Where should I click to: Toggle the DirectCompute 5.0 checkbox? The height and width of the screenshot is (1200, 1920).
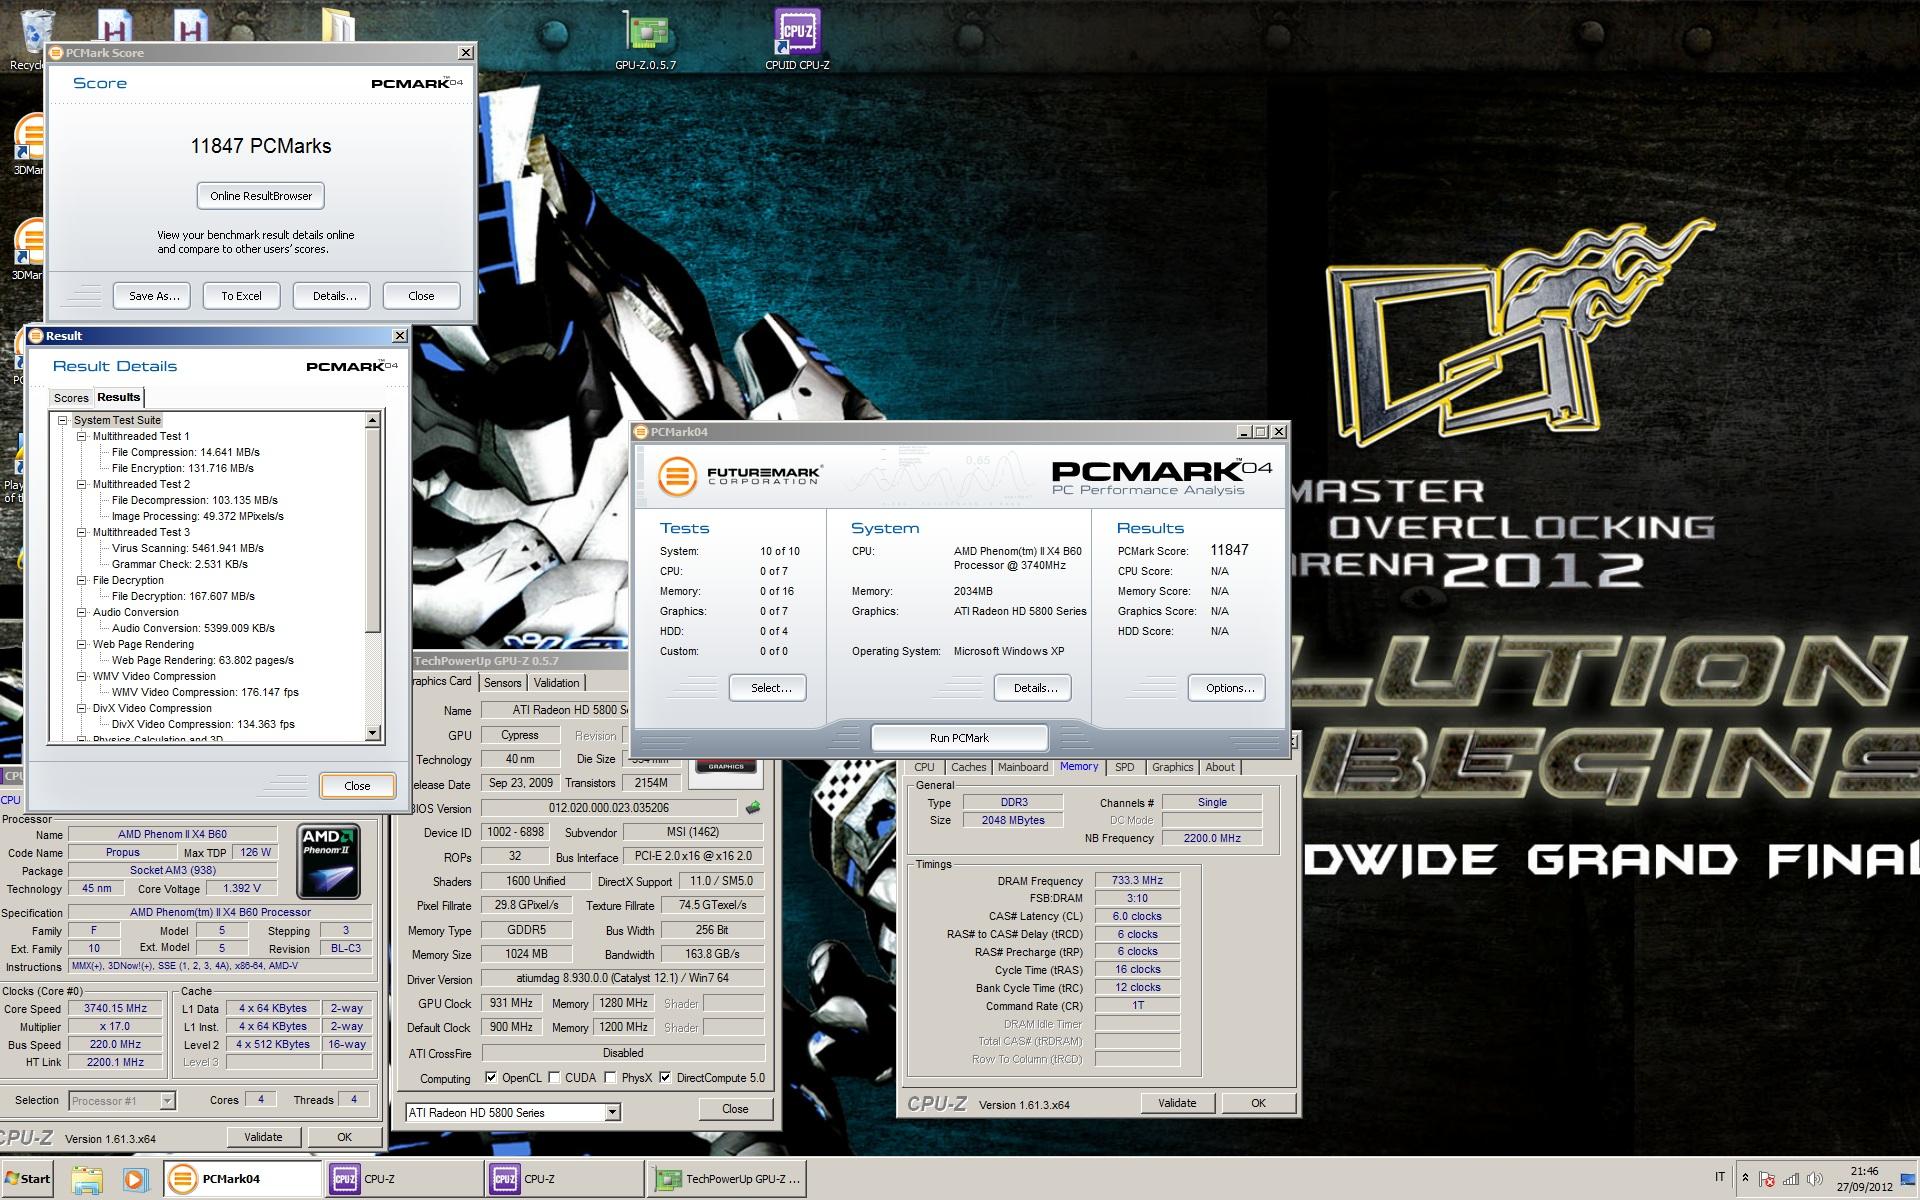665,1078
